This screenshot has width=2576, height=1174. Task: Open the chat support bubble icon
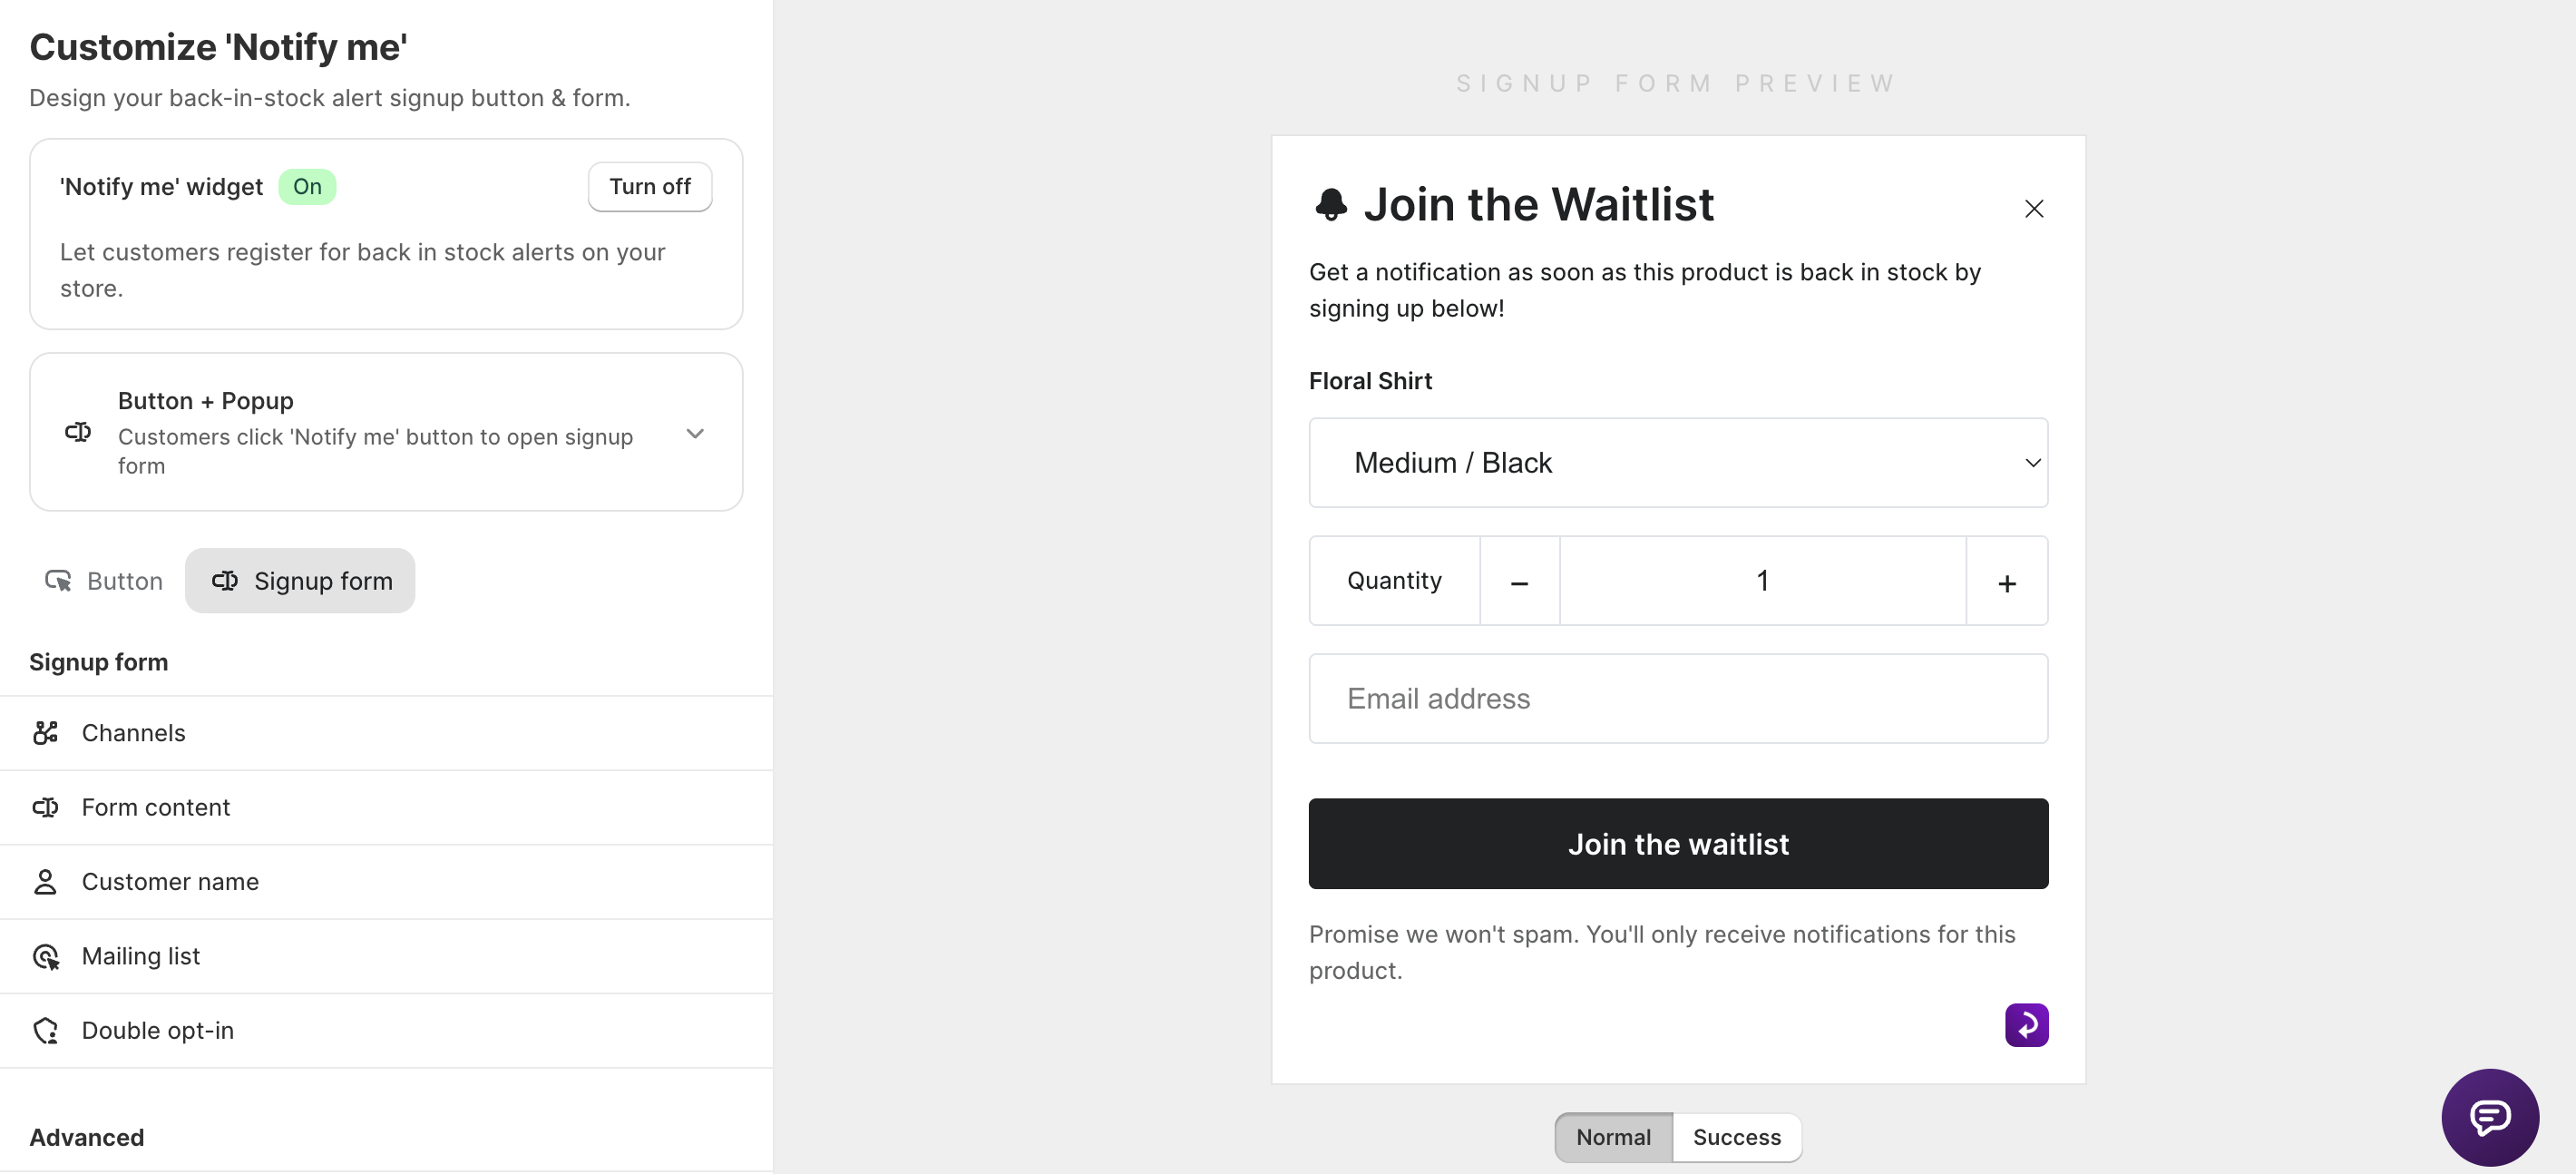pyautogui.click(x=2489, y=1117)
